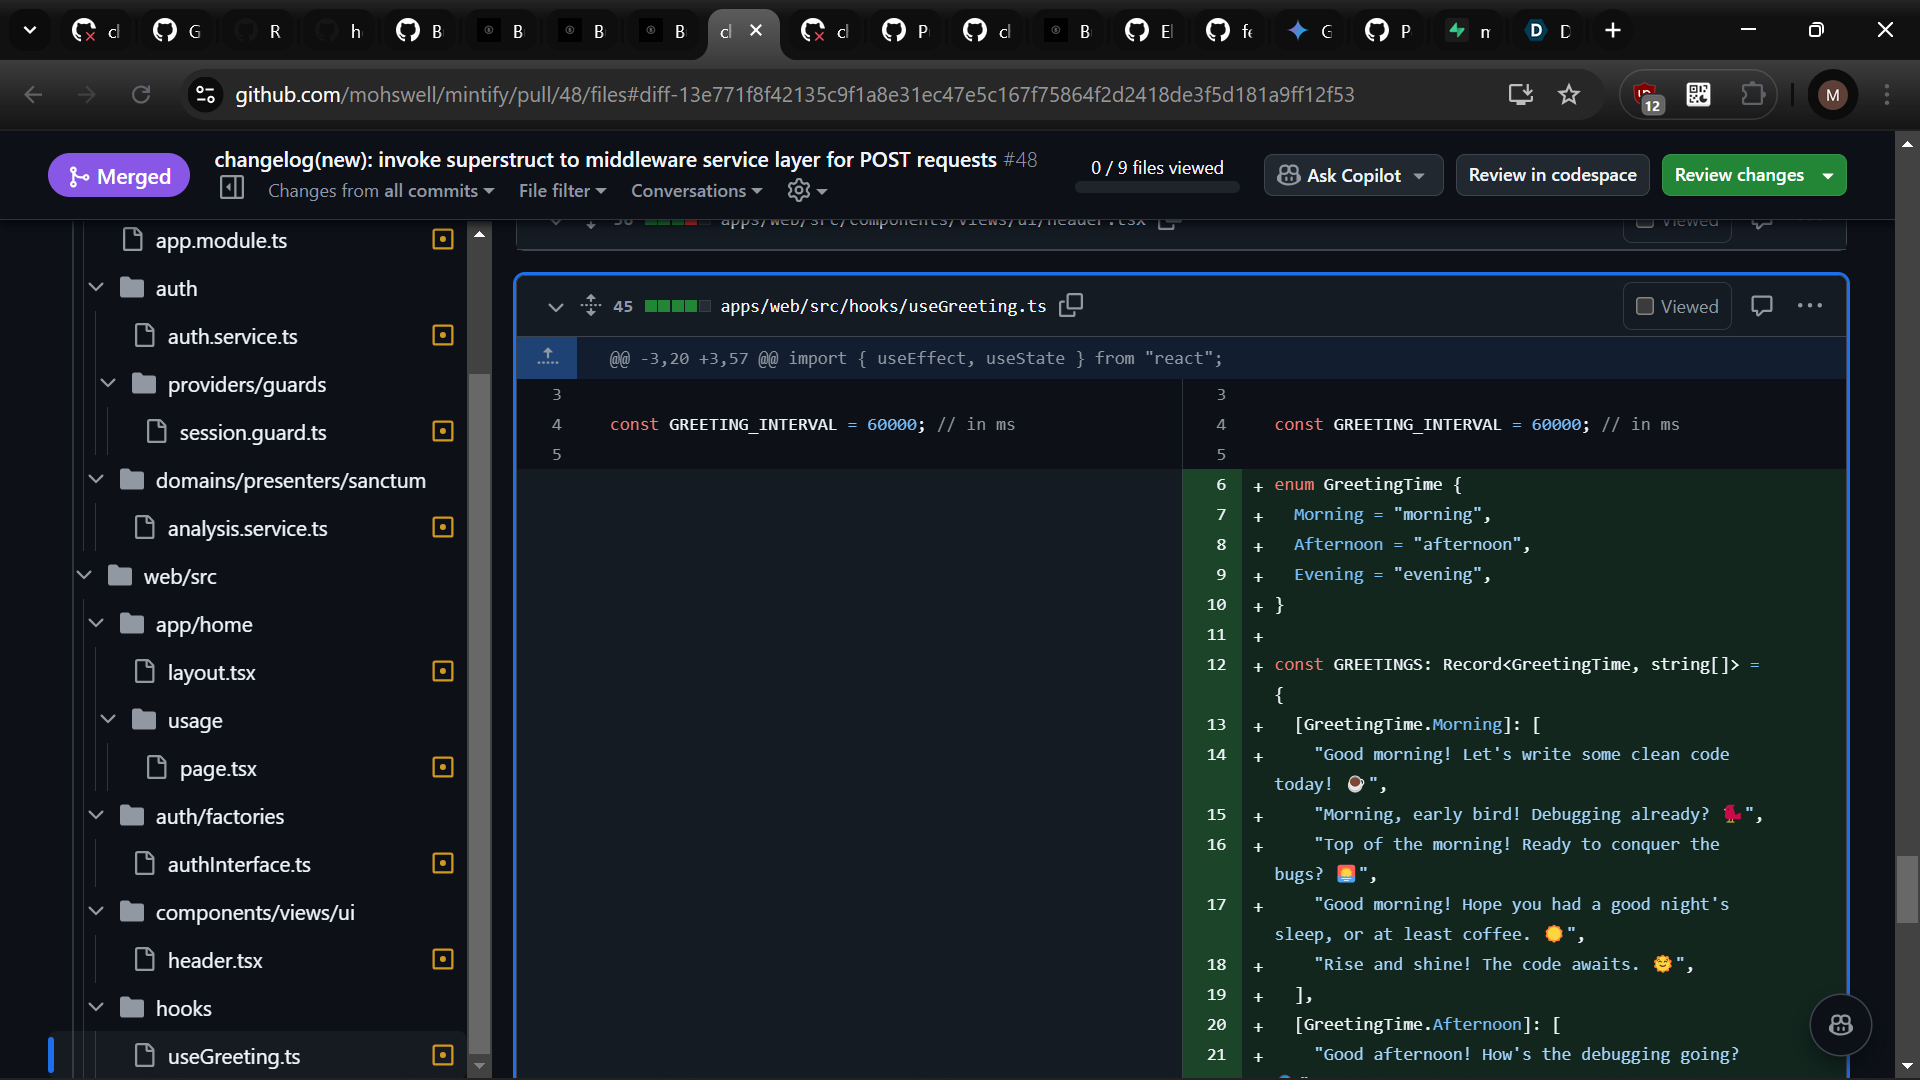The height and width of the screenshot is (1080, 1920).
Task: Collapse the auth folder in tree
Action: click(x=96, y=288)
